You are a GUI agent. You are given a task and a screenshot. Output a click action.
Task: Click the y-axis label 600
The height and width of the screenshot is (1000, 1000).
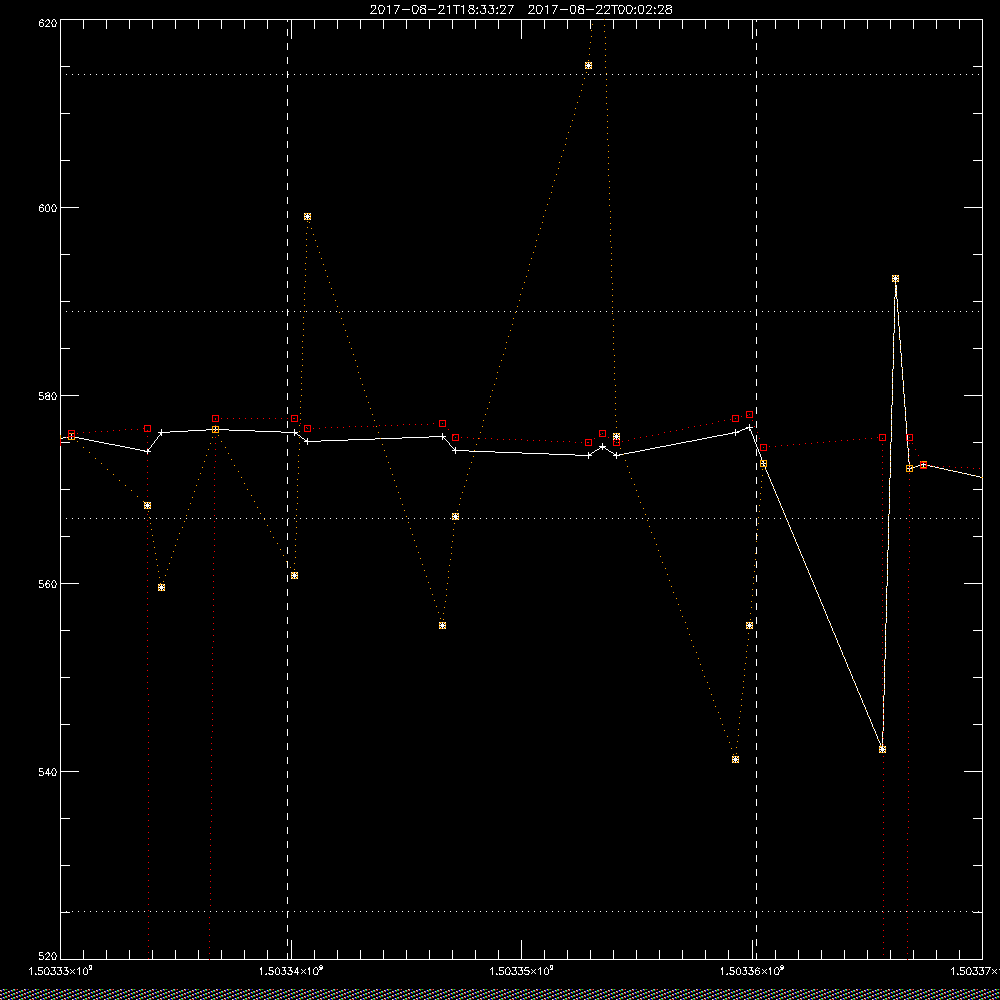click(48, 208)
